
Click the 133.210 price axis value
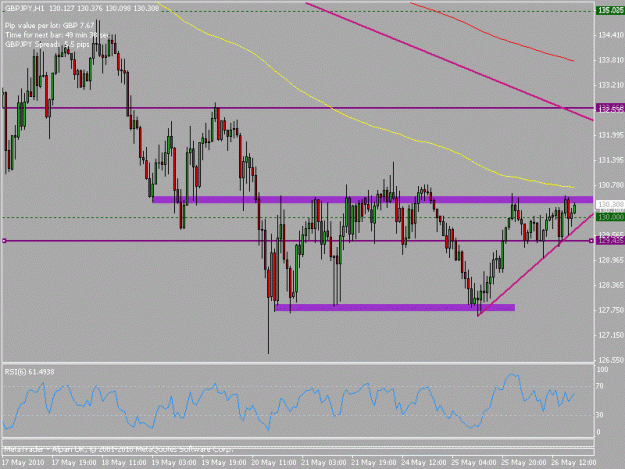point(609,85)
